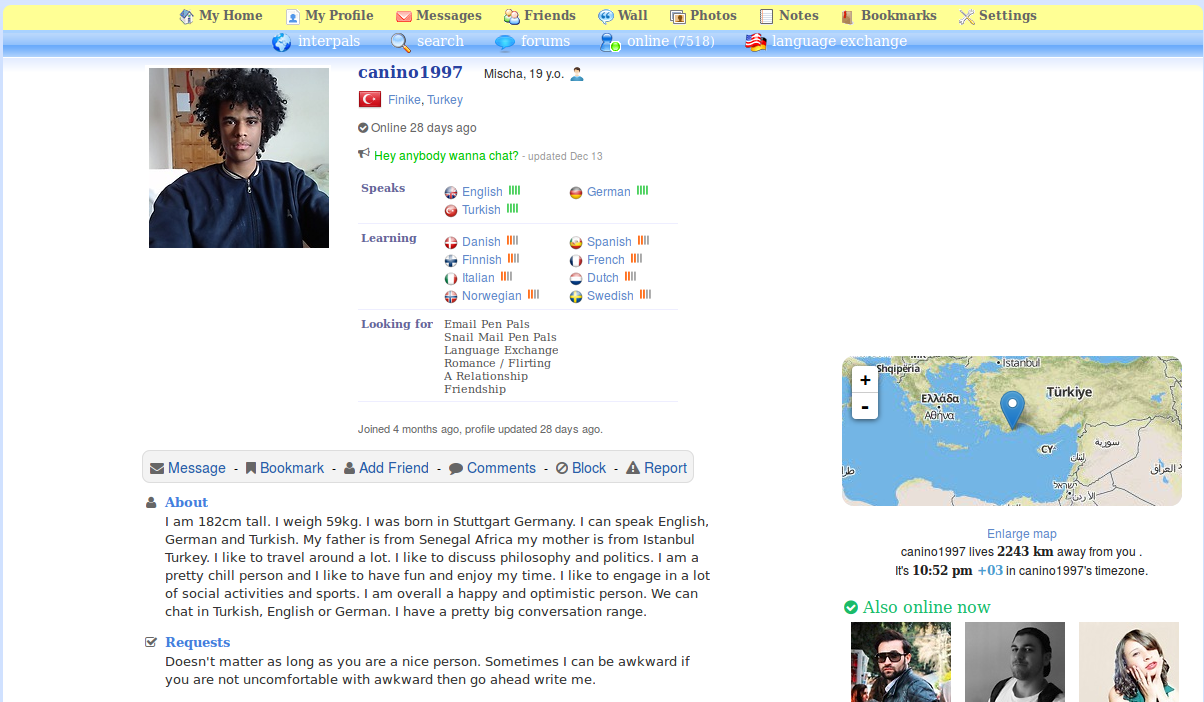Open the canino1997 profile photo

click(239, 157)
